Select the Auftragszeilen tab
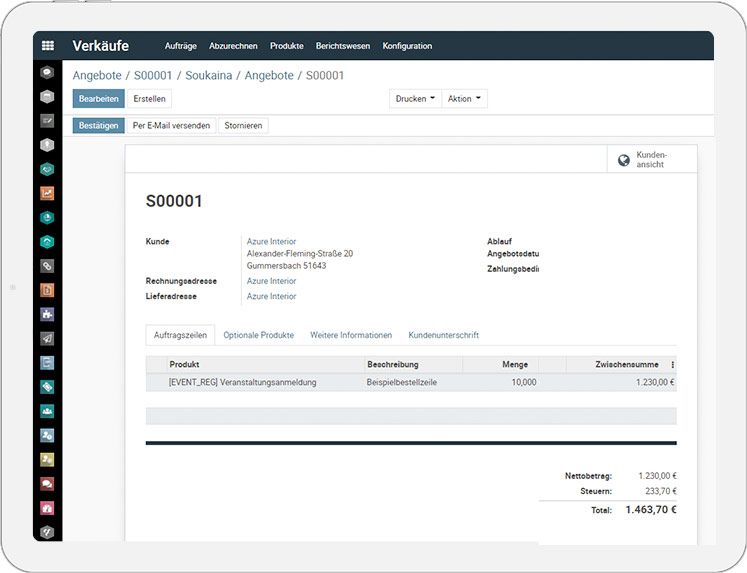 [180, 335]
